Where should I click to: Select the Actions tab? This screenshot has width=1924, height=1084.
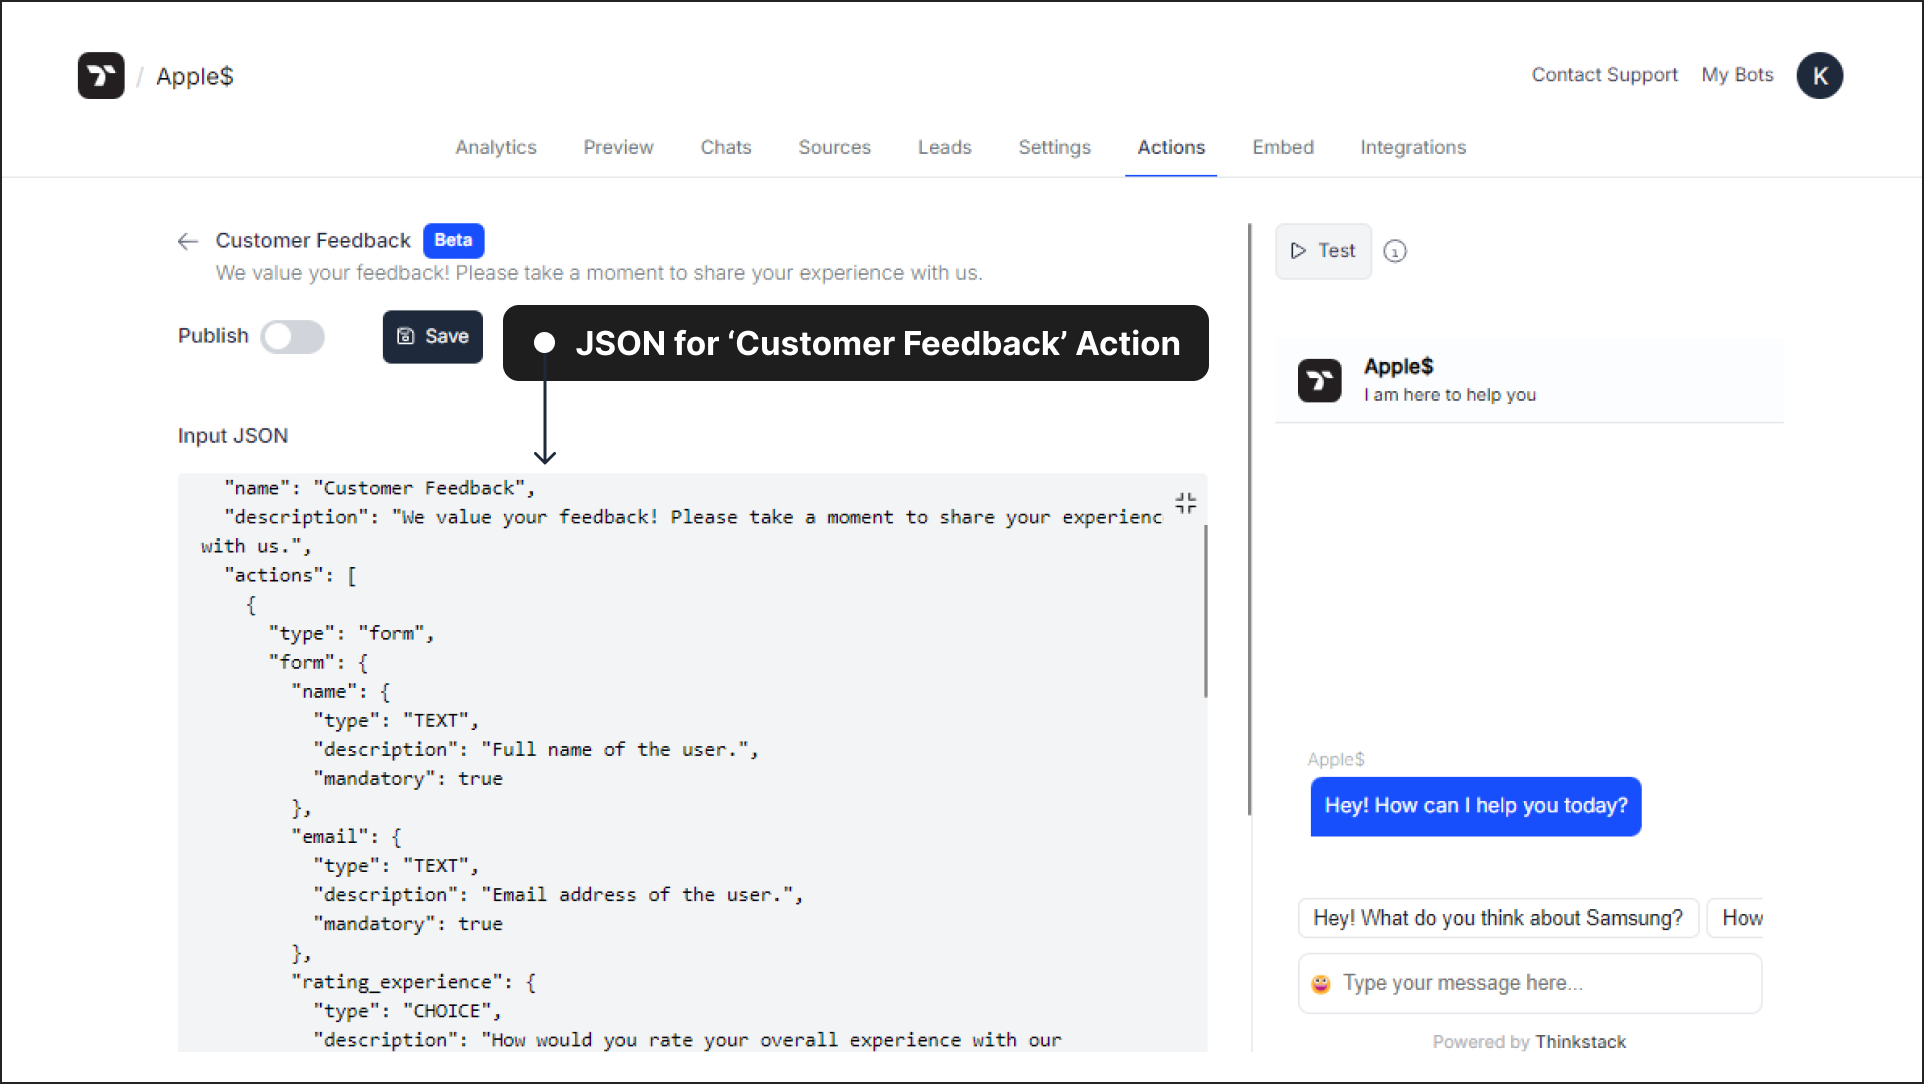click(x=1171, y=147)
